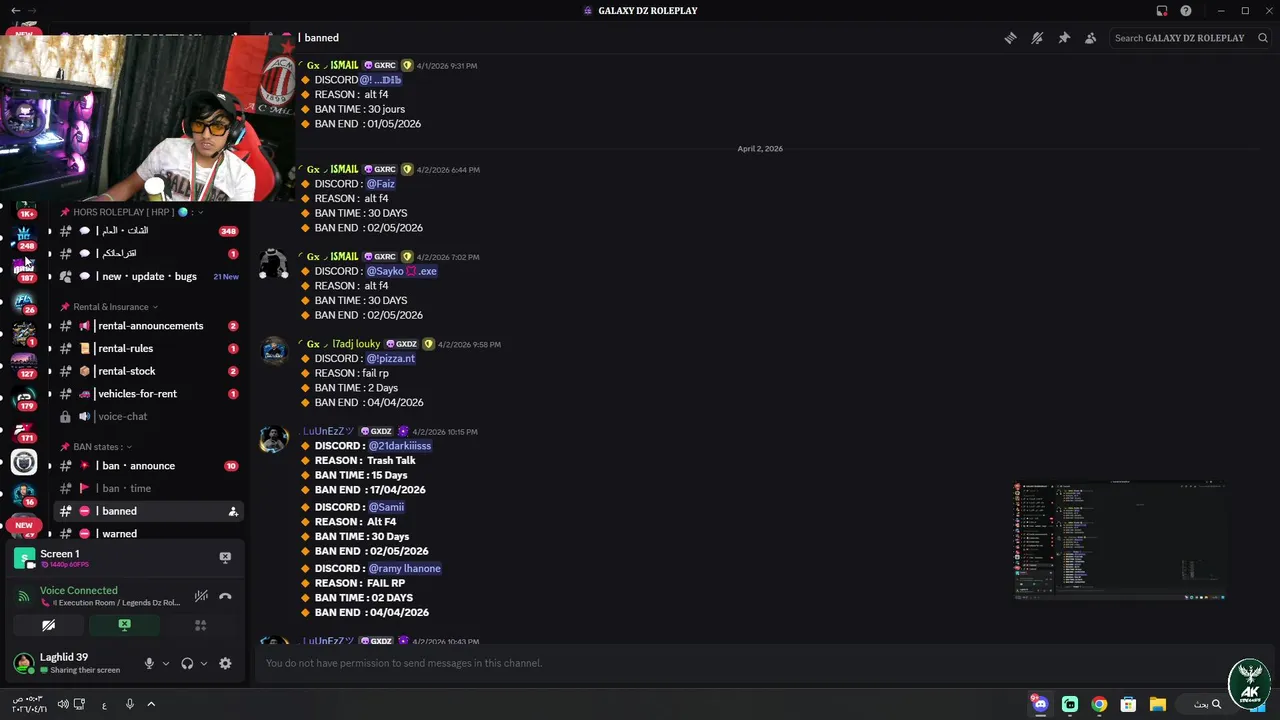This screenshot has width=1280, height=720.
Task: Expand microphone input options arrow
Action: (x=166, y=663)
